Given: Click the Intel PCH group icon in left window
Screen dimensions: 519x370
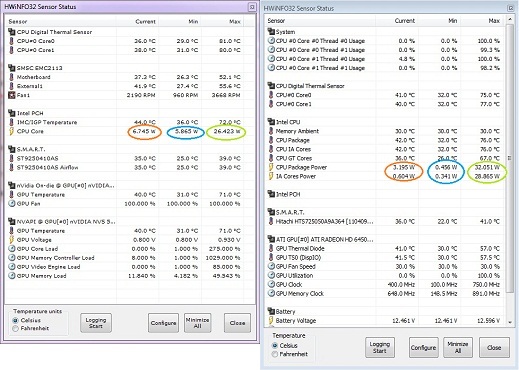Looking at the screenshot, I should point(11,113).
